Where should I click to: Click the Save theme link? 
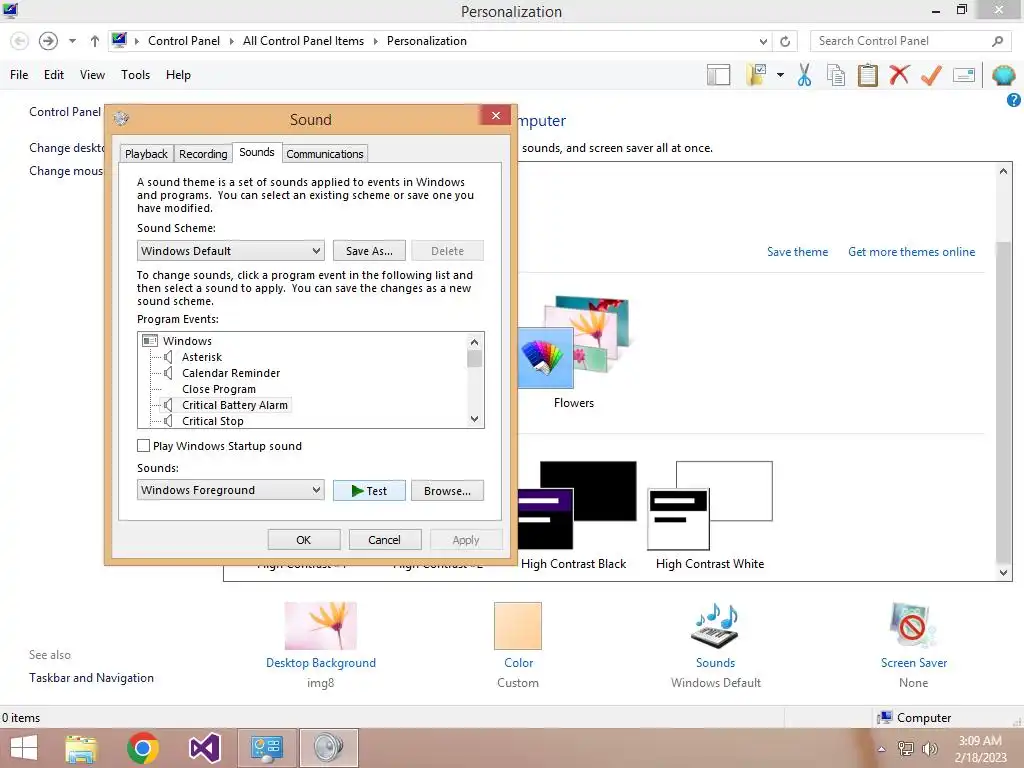pos(797,252)
